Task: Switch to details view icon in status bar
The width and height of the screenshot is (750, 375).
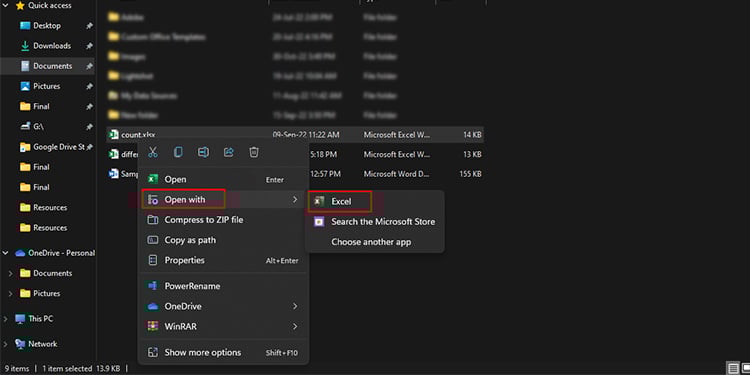Action: click(x=733, y=368)
